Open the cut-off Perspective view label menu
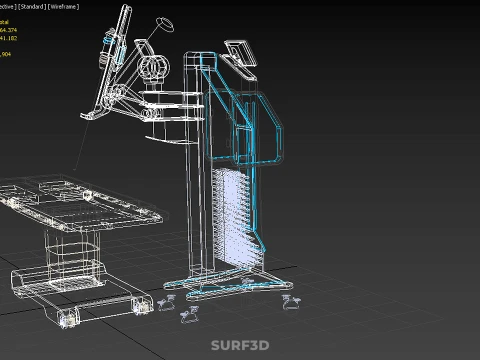This screenshot has height=360, width=480. tap(8, 7)
